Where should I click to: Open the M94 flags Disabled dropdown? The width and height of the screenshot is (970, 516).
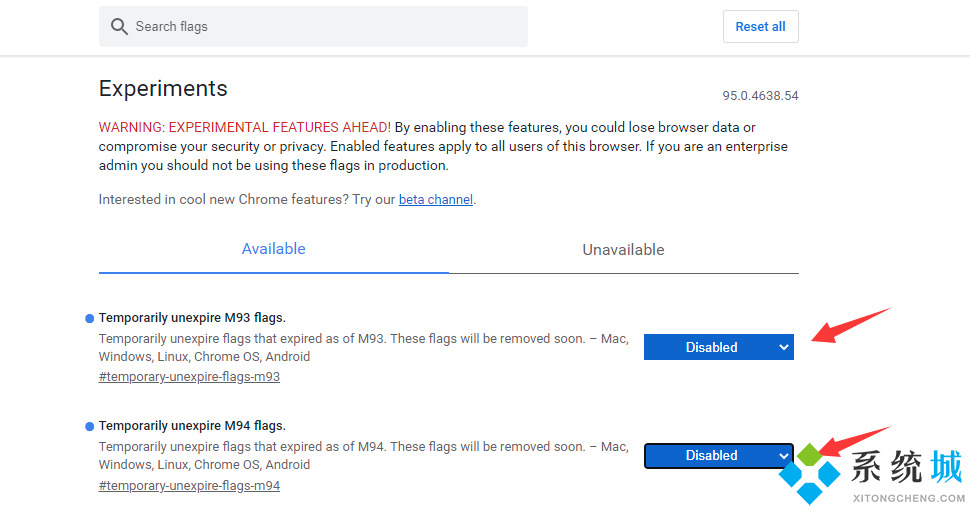click(x=711, y=455)
